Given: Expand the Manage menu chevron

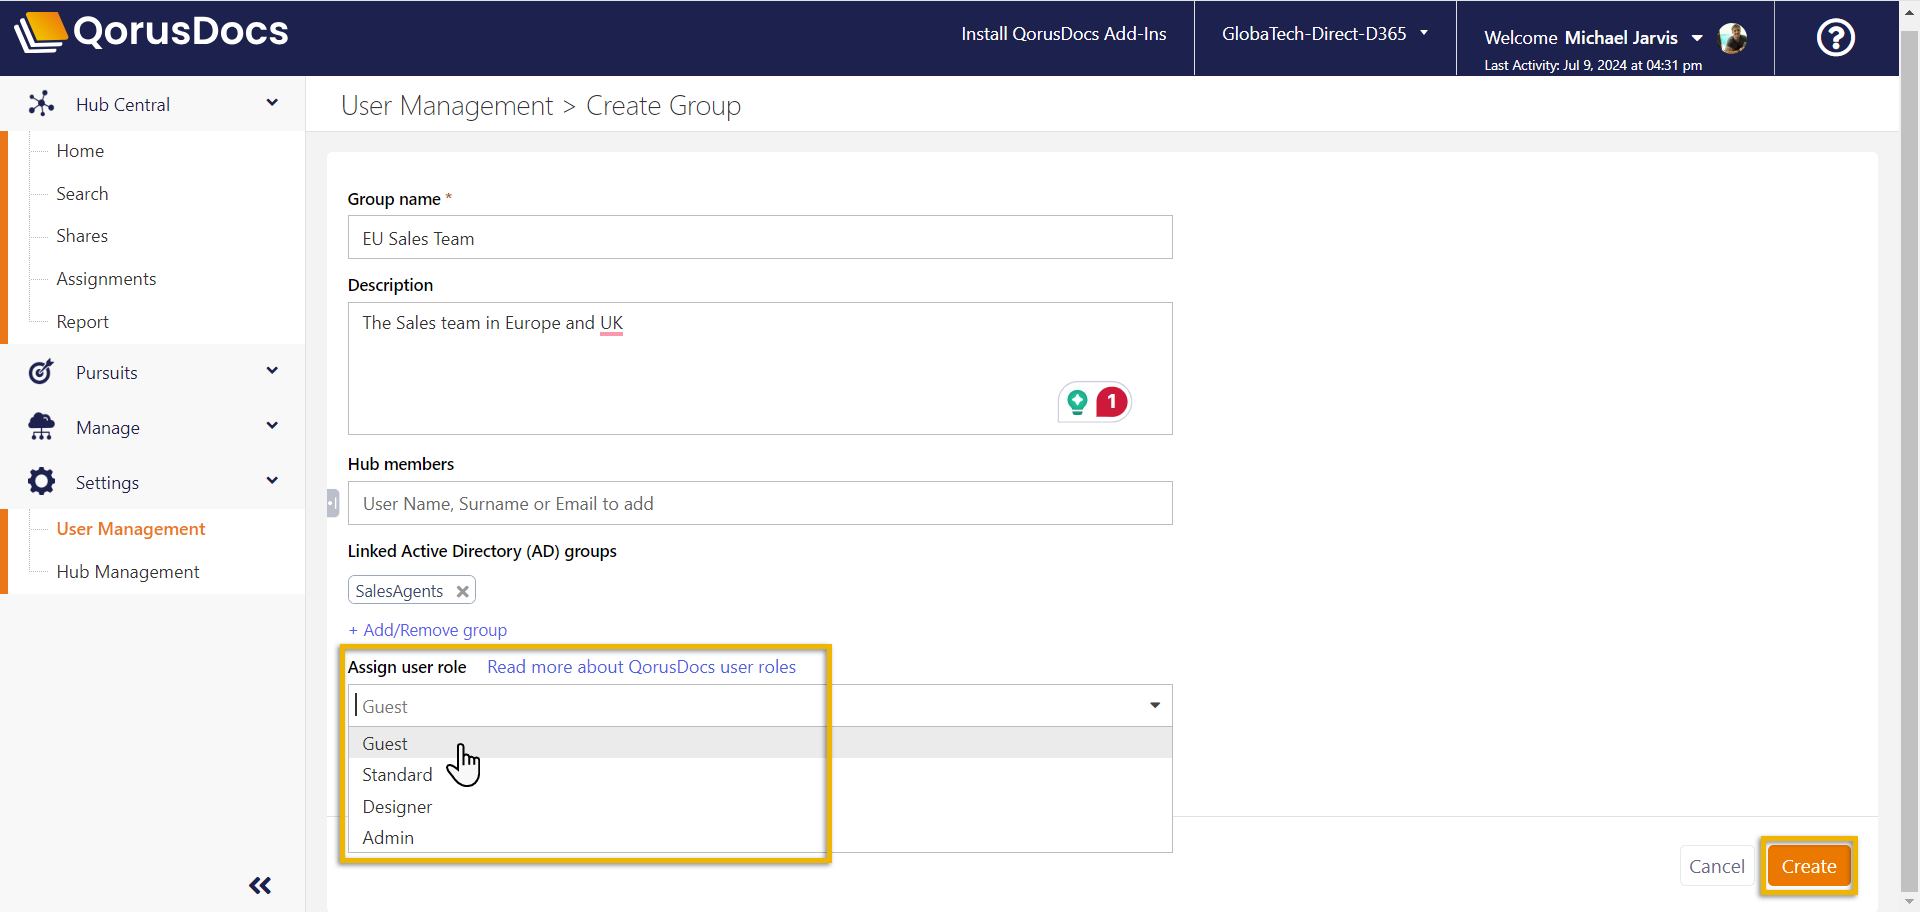Looking at the screenshot, I should (272, 426).
